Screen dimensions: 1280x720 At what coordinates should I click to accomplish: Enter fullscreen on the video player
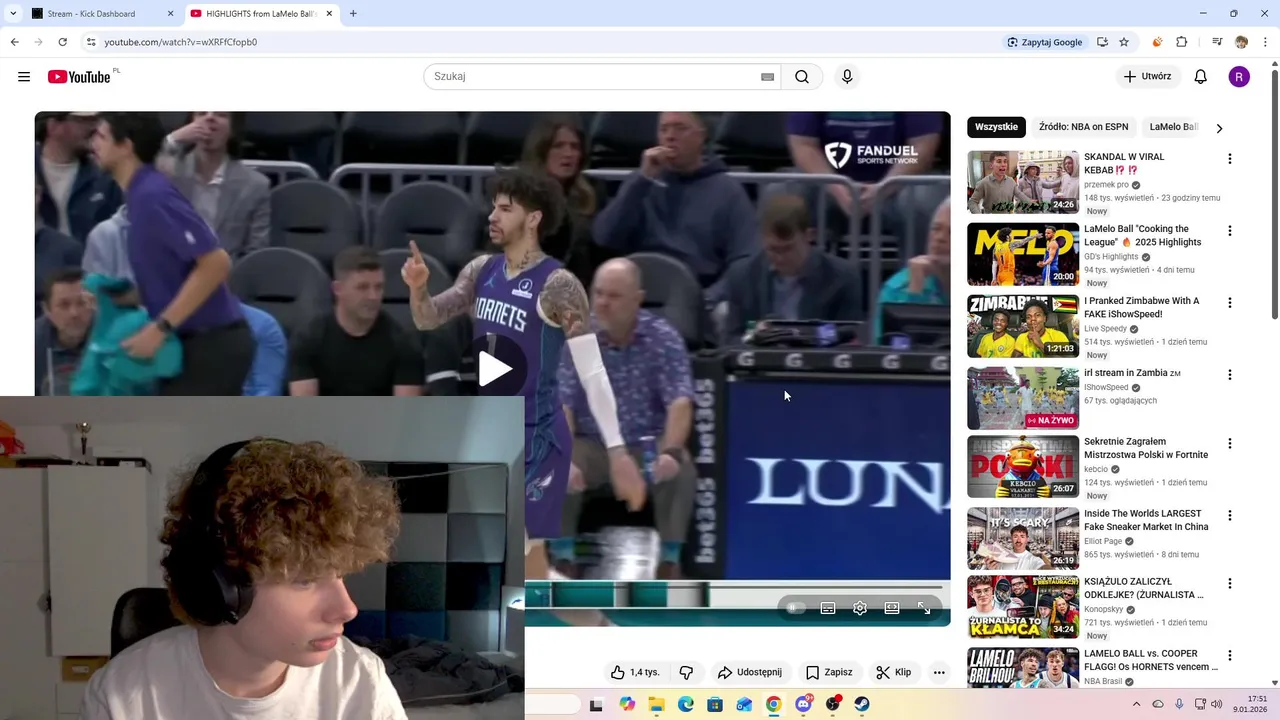coord(924,608)
